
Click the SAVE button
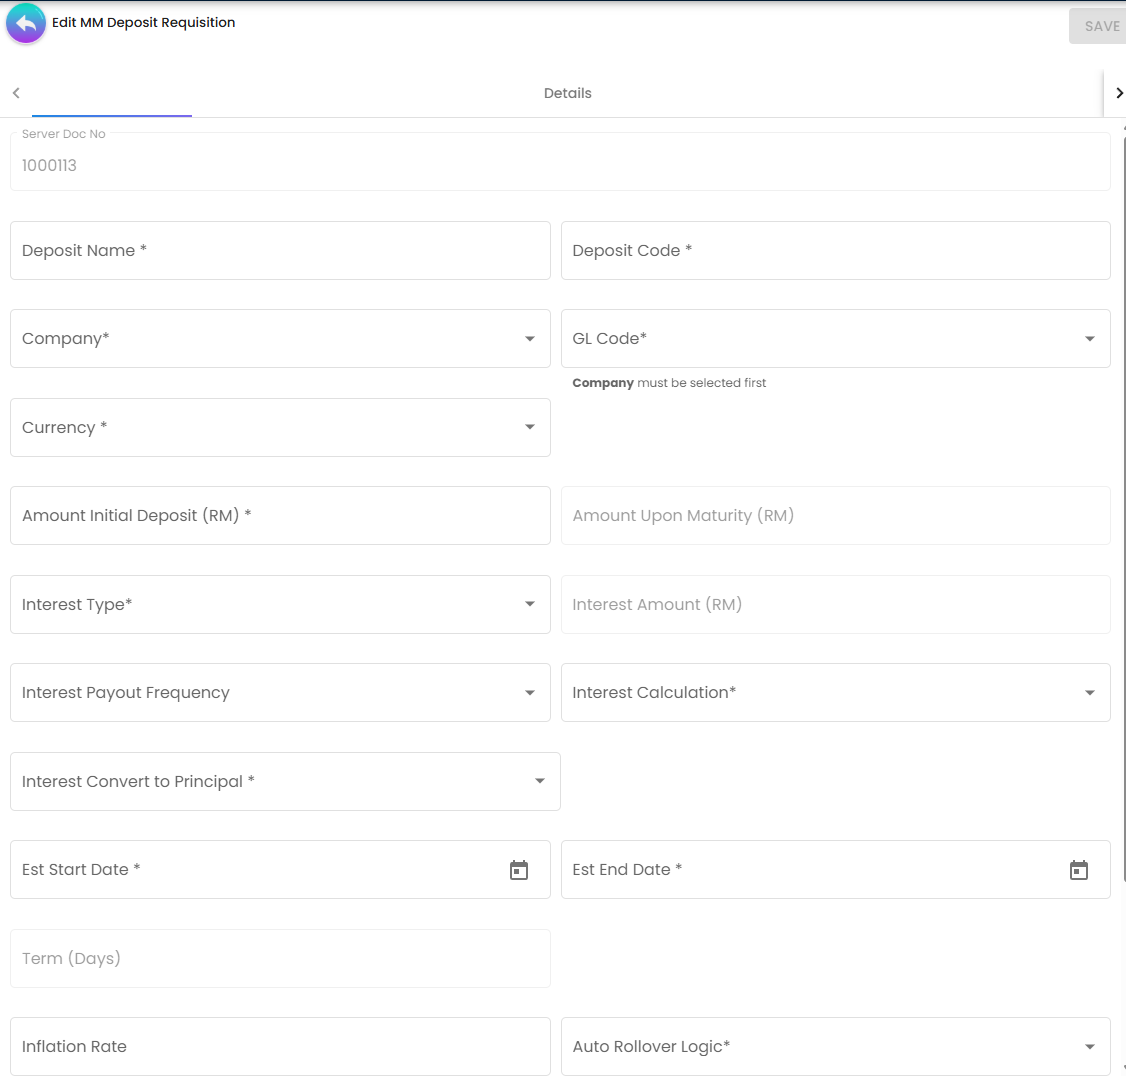tap(1099, 26)
